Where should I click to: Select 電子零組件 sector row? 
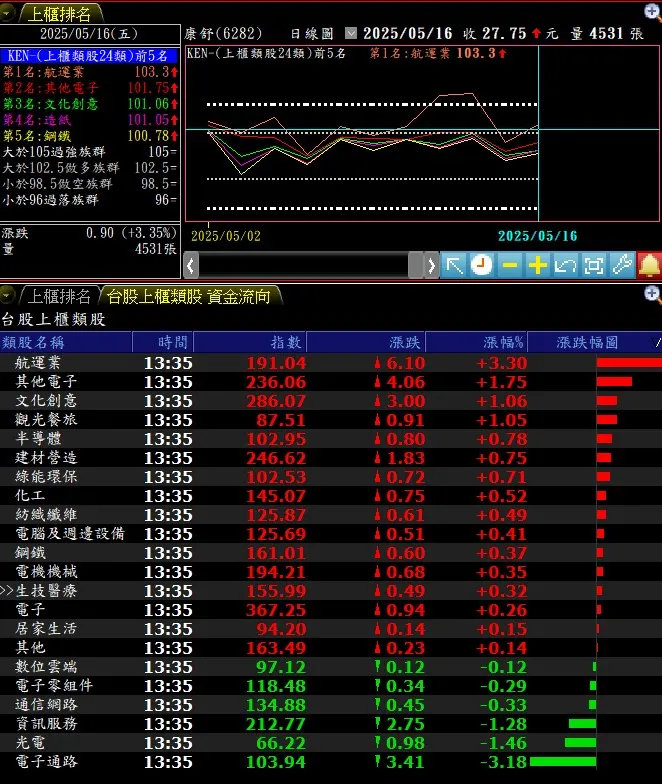tap(331, 686)
